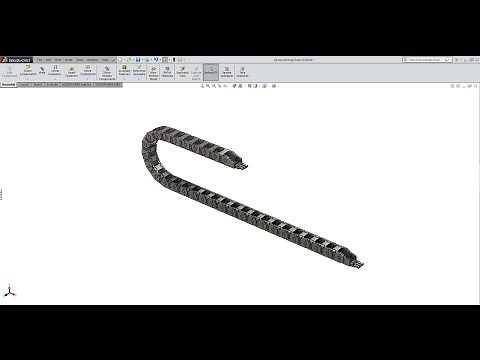Open the Edit menu
This screenshot has width=480, height=360.
pos(48,60)
